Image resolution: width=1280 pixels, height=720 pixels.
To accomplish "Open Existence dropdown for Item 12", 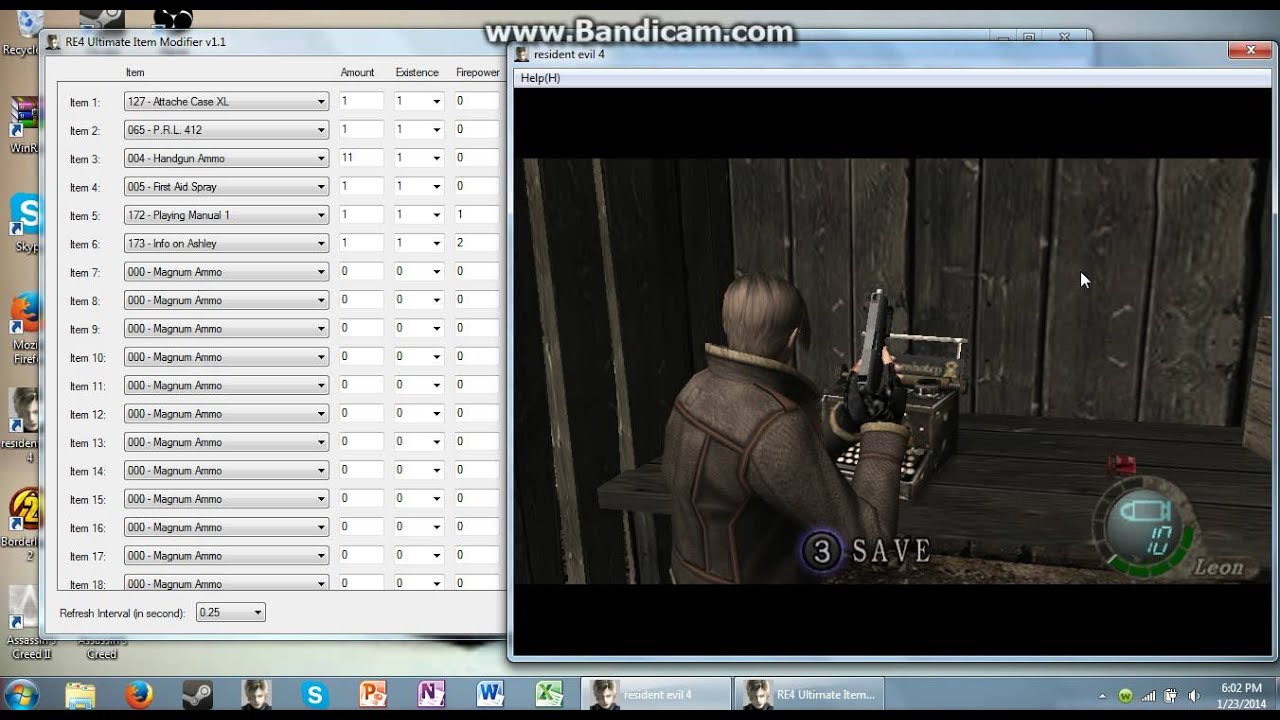I will (418, 413).
